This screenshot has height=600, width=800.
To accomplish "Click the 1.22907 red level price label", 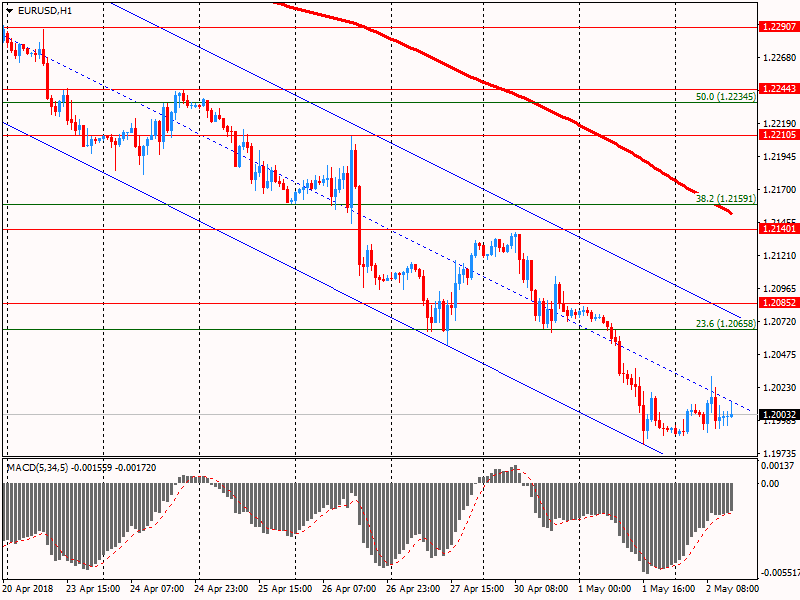I will pyautogui.click(x=779, y=27).
